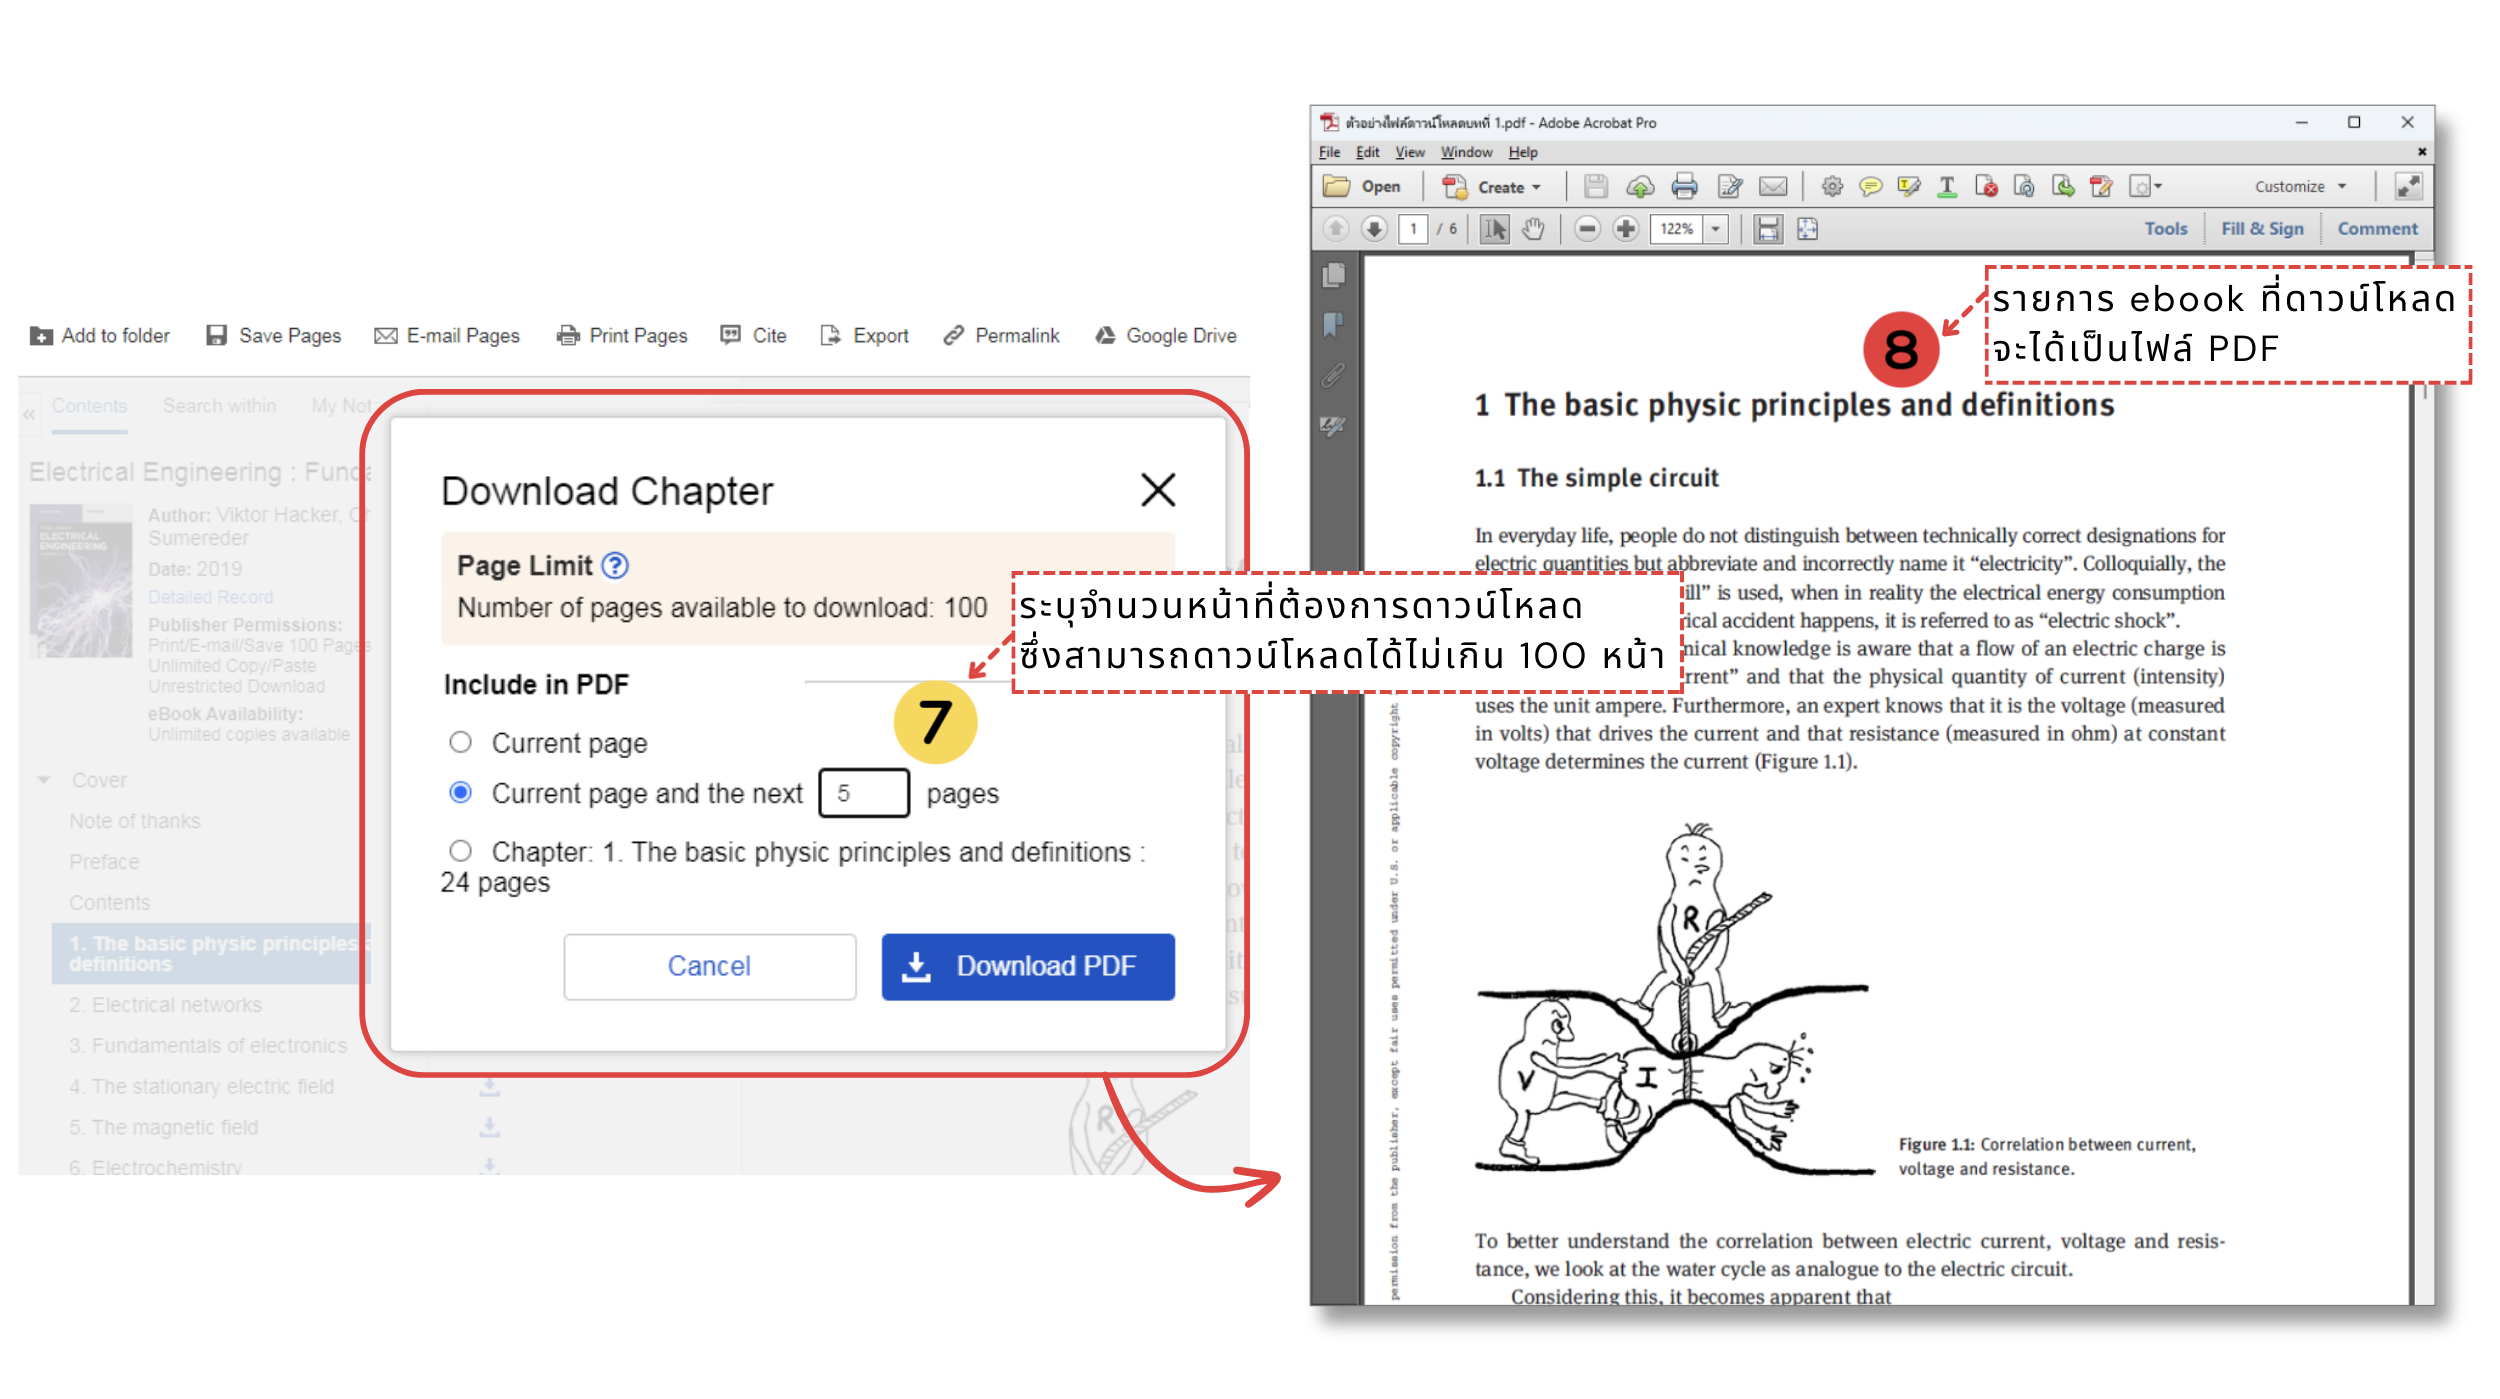Open the Customize dropdown in Acrobat

pyautogui.click(x=2299, y=187)
